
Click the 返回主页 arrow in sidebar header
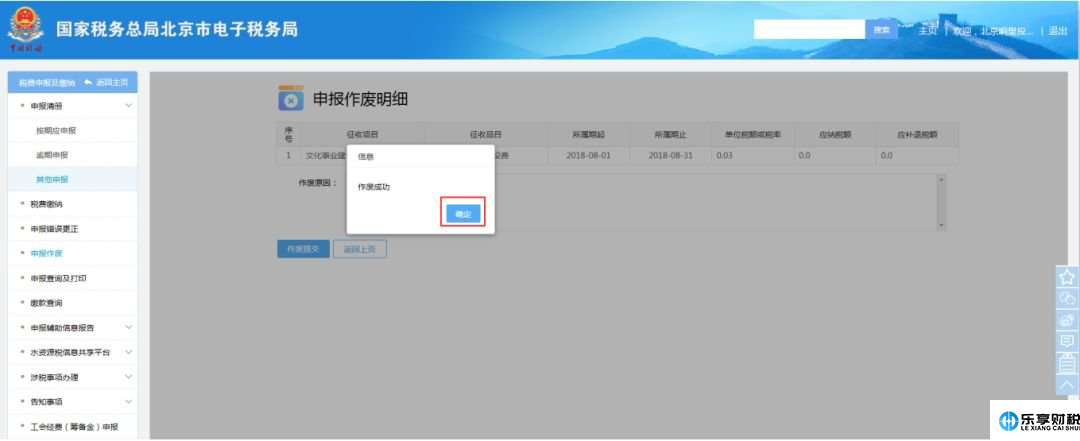pos(105,82)
